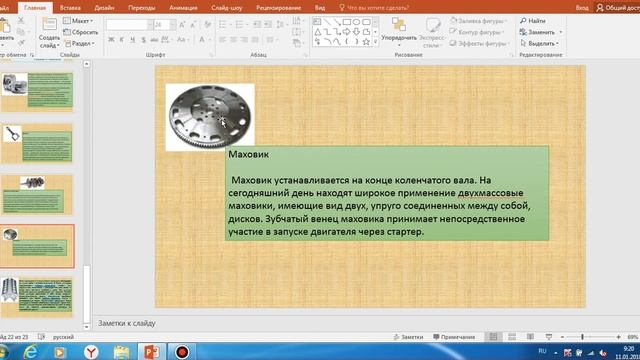This screenshot has height=360, width=640.
Task: Click Сбросить to reset the slide
Action: tap(80, 32)
